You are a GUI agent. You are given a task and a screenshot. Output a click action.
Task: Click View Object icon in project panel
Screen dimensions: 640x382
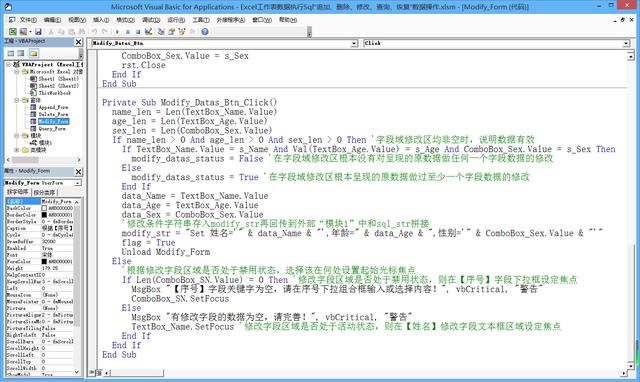[x=21, y=53]
